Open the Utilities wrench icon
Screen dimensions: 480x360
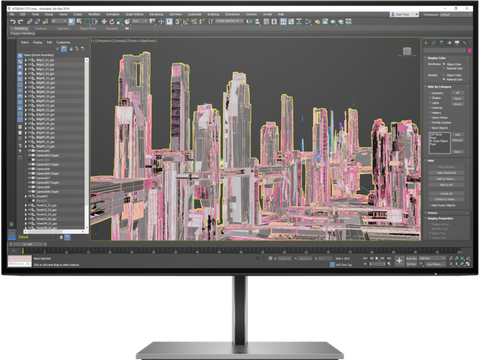click(465, 43)
